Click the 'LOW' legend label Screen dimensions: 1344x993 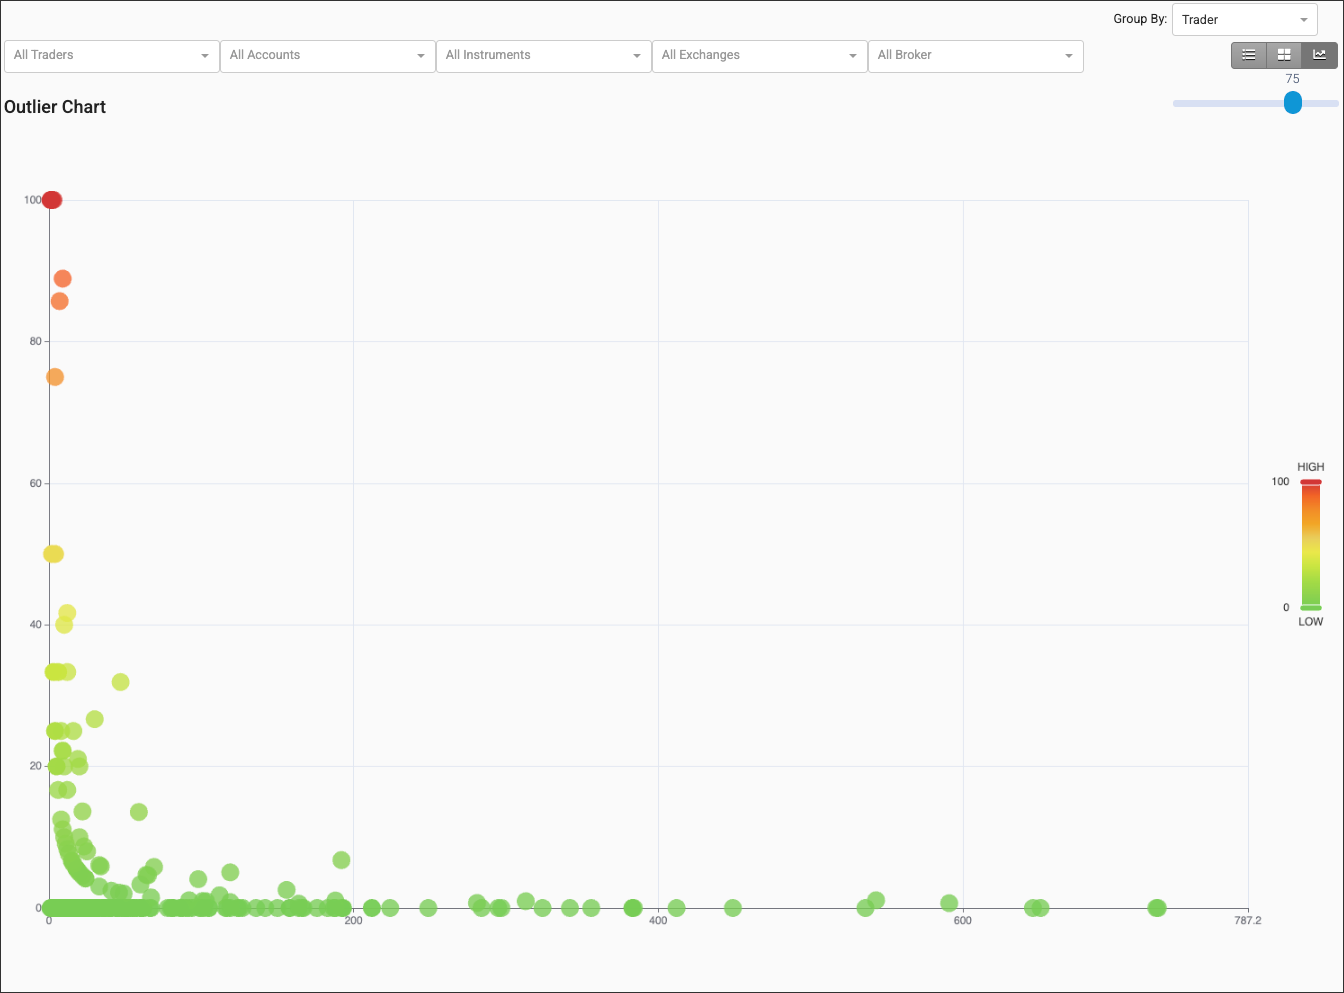(x=1311, y=622)
